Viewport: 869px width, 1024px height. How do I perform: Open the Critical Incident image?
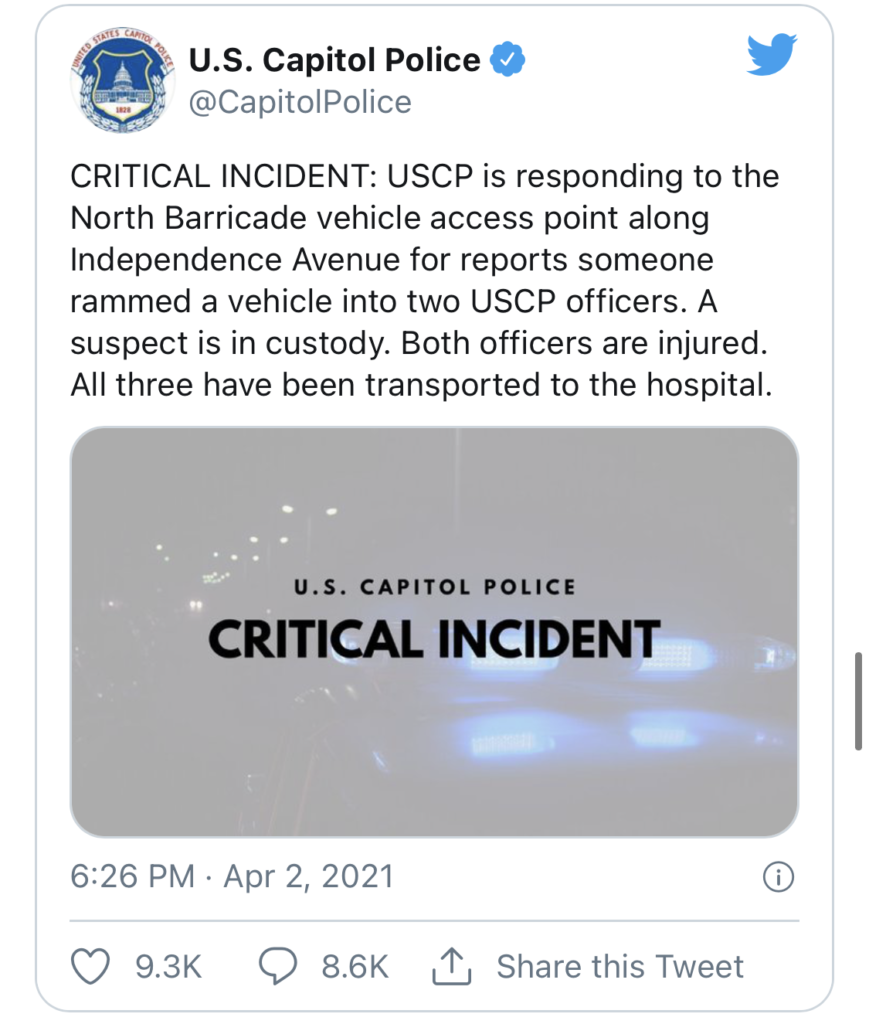pyautogui.click(x=434, y=632)
